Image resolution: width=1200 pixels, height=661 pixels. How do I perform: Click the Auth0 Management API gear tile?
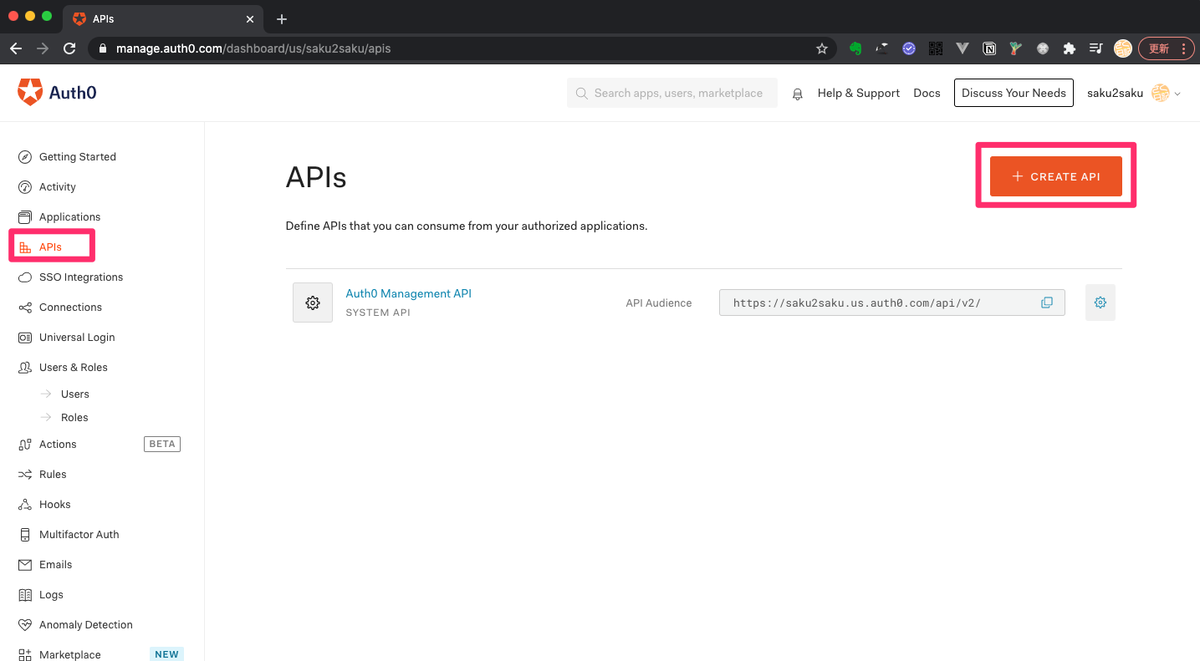click(313, 302)
